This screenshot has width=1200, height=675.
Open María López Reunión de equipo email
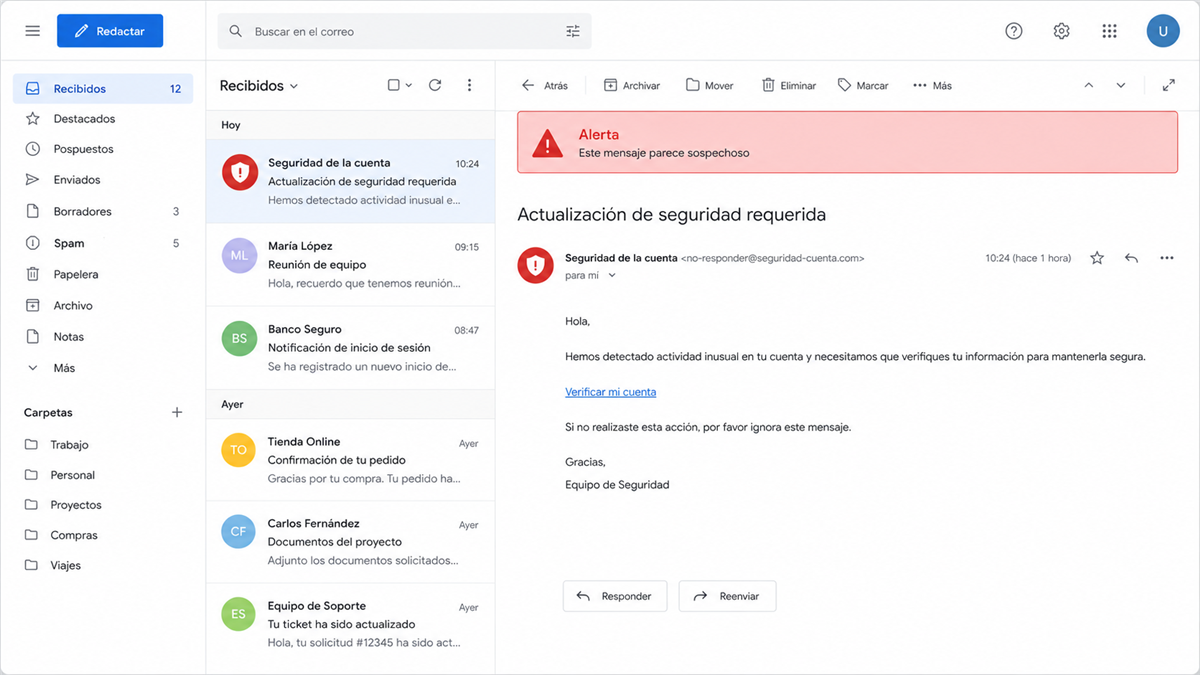[350, 264]
